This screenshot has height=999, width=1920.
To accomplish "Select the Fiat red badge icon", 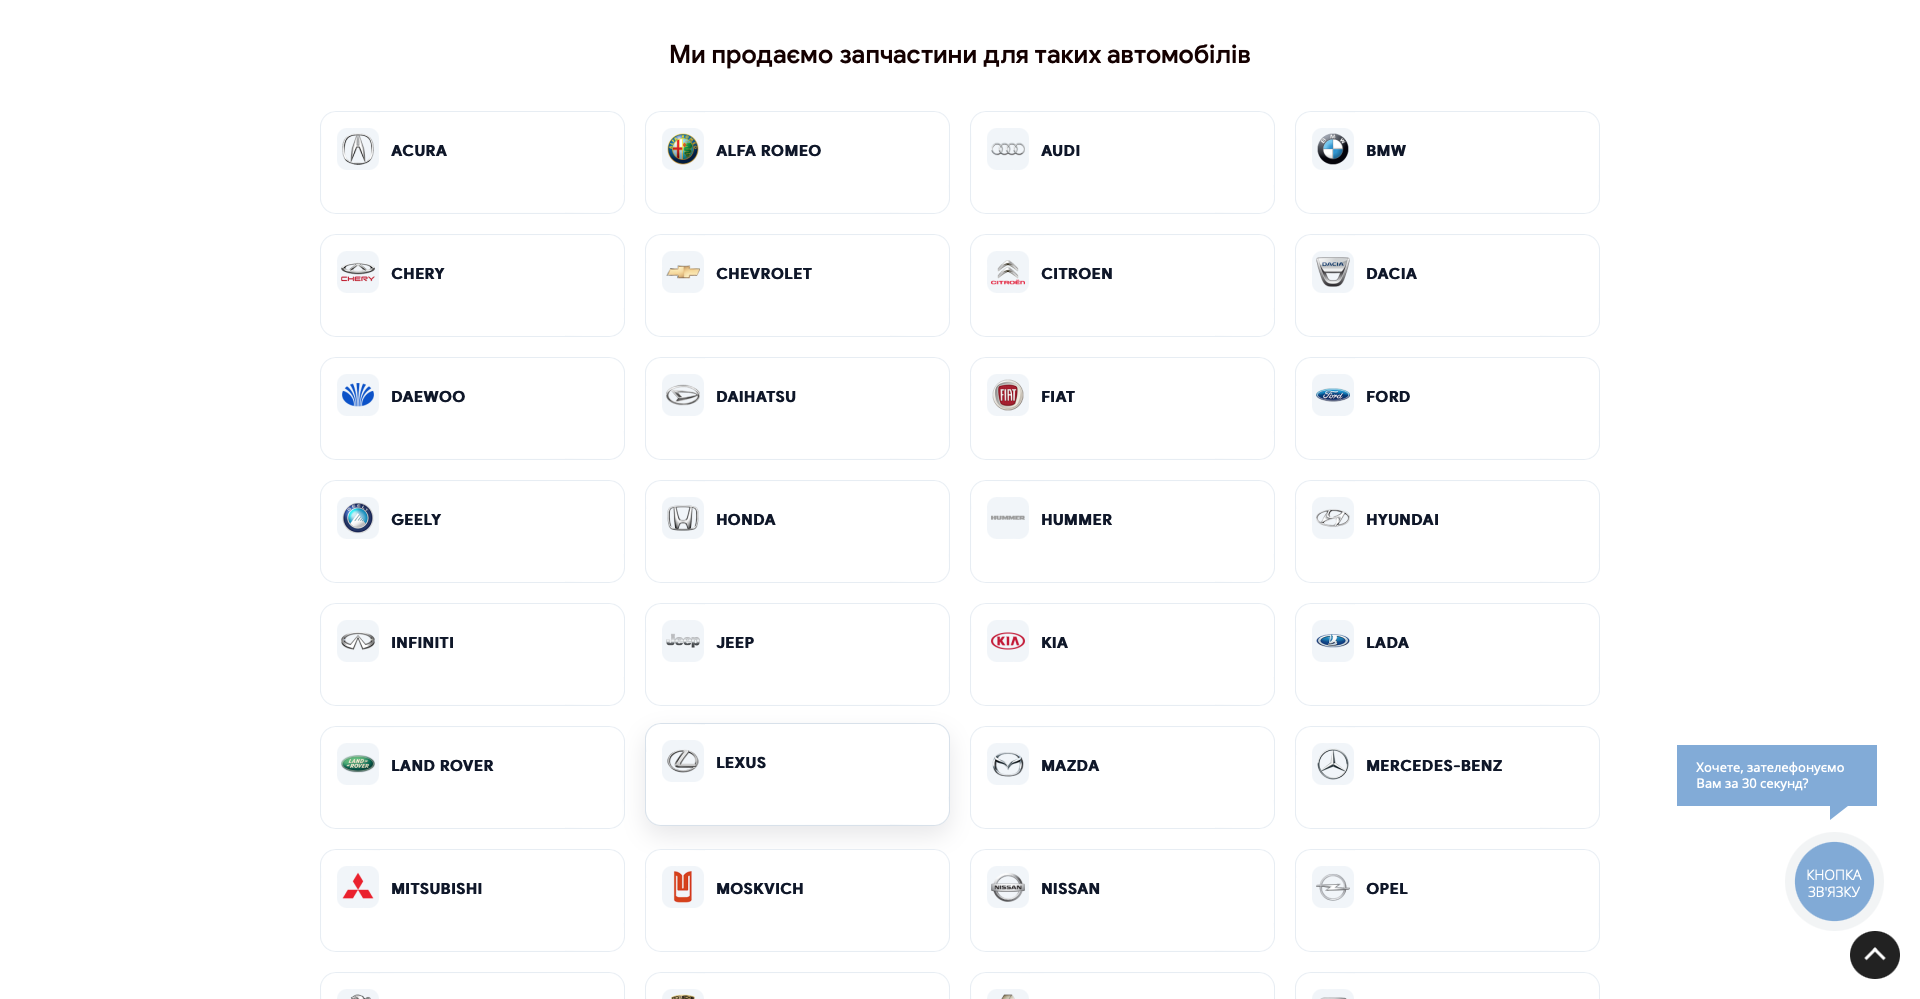I will [1008, 395].
